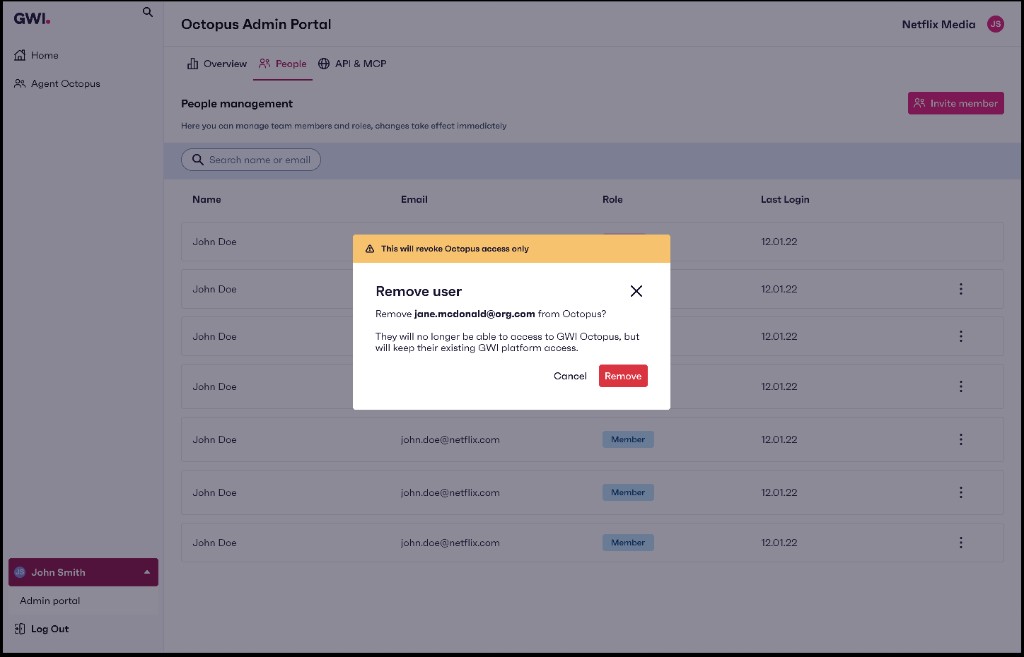This screenshot has width=1024, height=657.
Task: Click the Member badge in the fifth row
Action: [628, 440]
